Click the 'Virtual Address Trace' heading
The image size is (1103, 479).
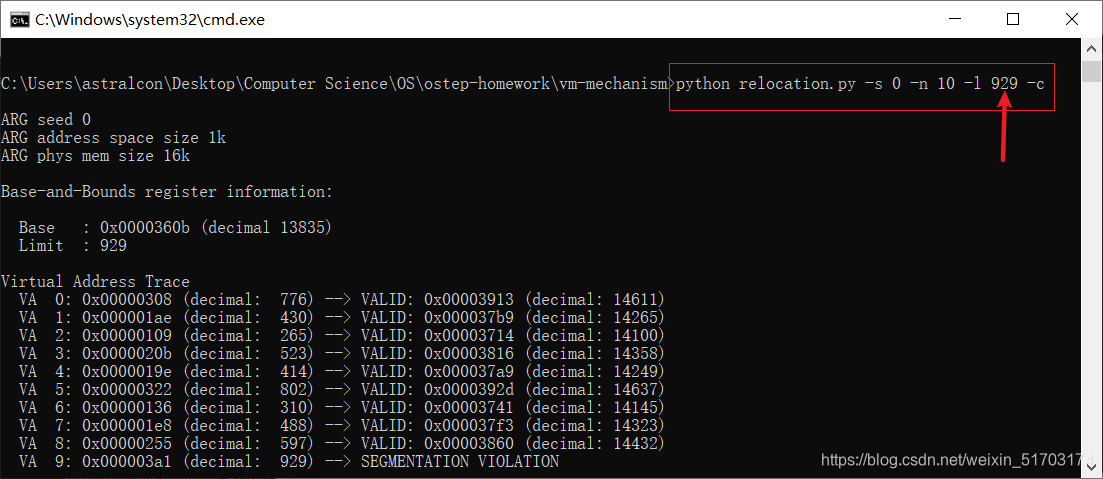[x=96, y=282]
